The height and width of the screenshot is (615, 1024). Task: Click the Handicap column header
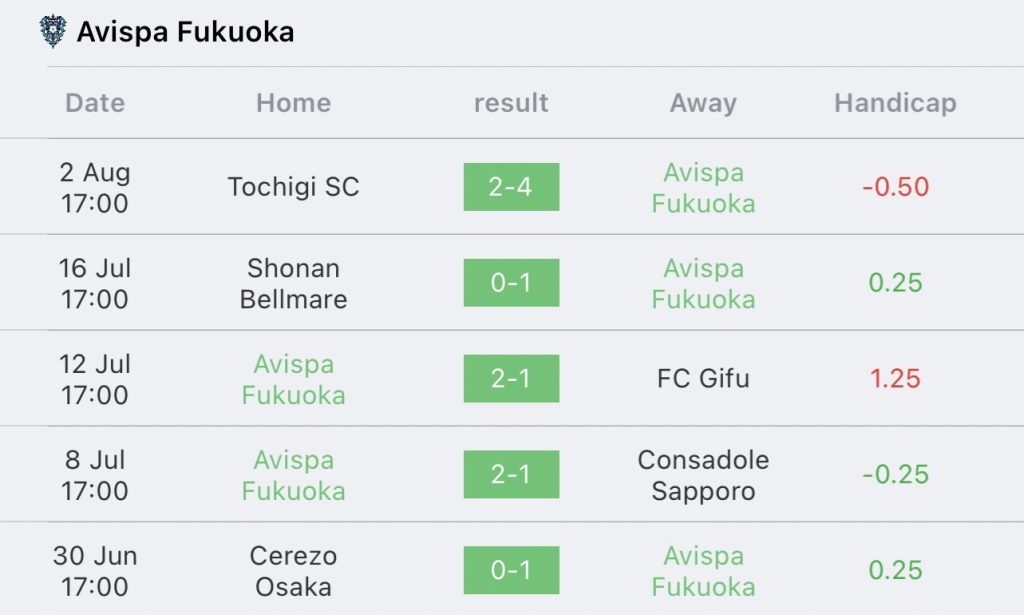pyautogui.click(x=895, y=103)
